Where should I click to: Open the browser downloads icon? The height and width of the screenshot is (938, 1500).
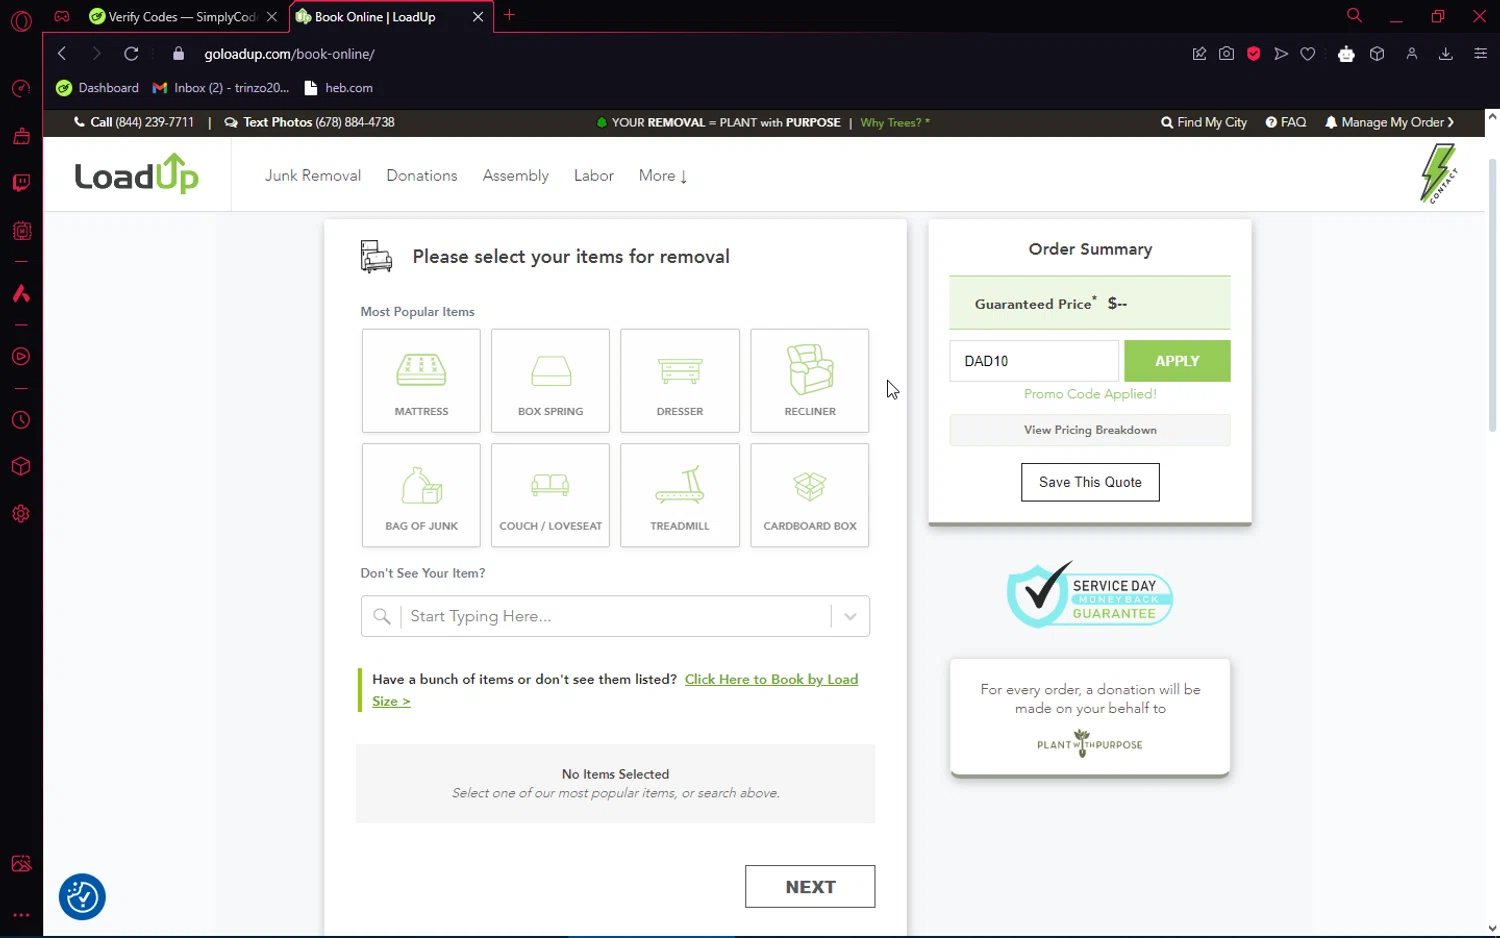(1445, 54)
